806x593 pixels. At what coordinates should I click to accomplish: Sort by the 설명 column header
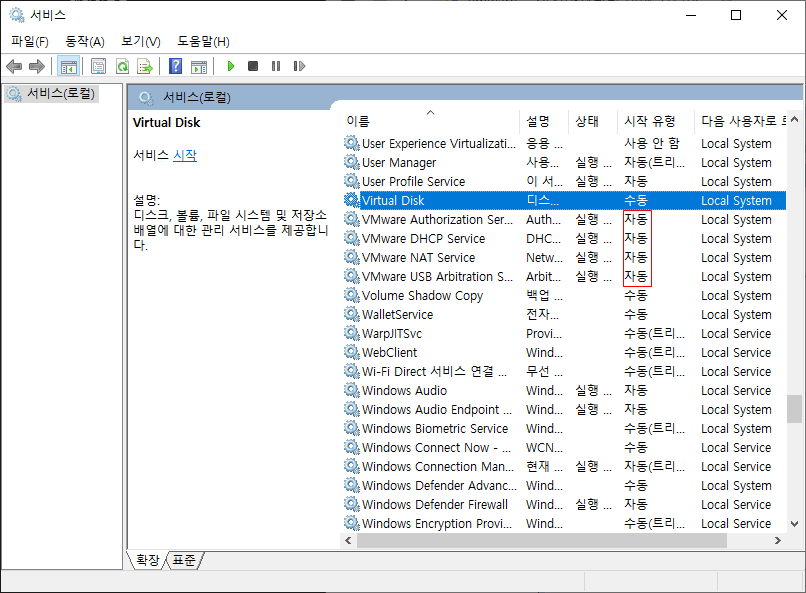pos(544,121)
